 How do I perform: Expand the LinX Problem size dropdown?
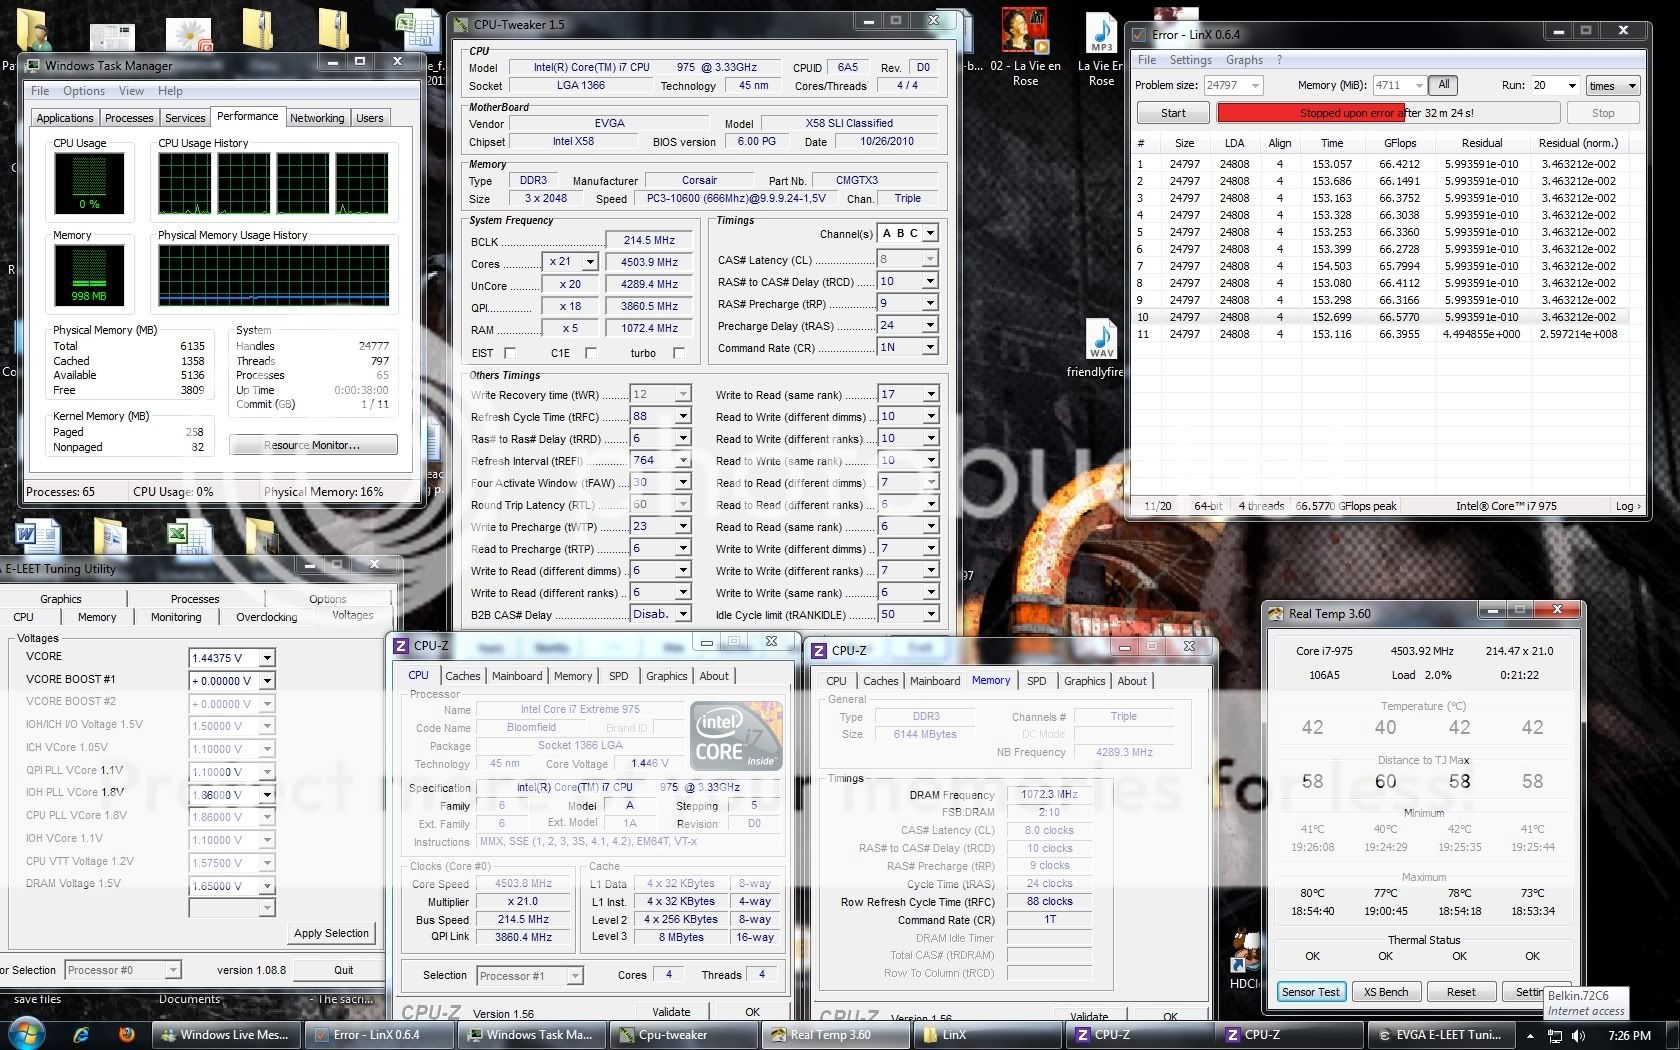pyautogui.click(x=1255, y=86)
